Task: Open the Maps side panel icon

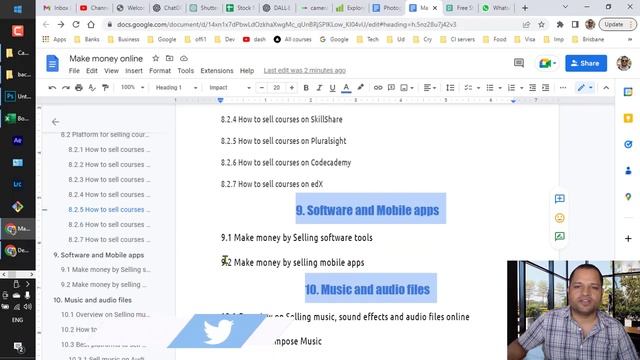Action: click(628, 197)
